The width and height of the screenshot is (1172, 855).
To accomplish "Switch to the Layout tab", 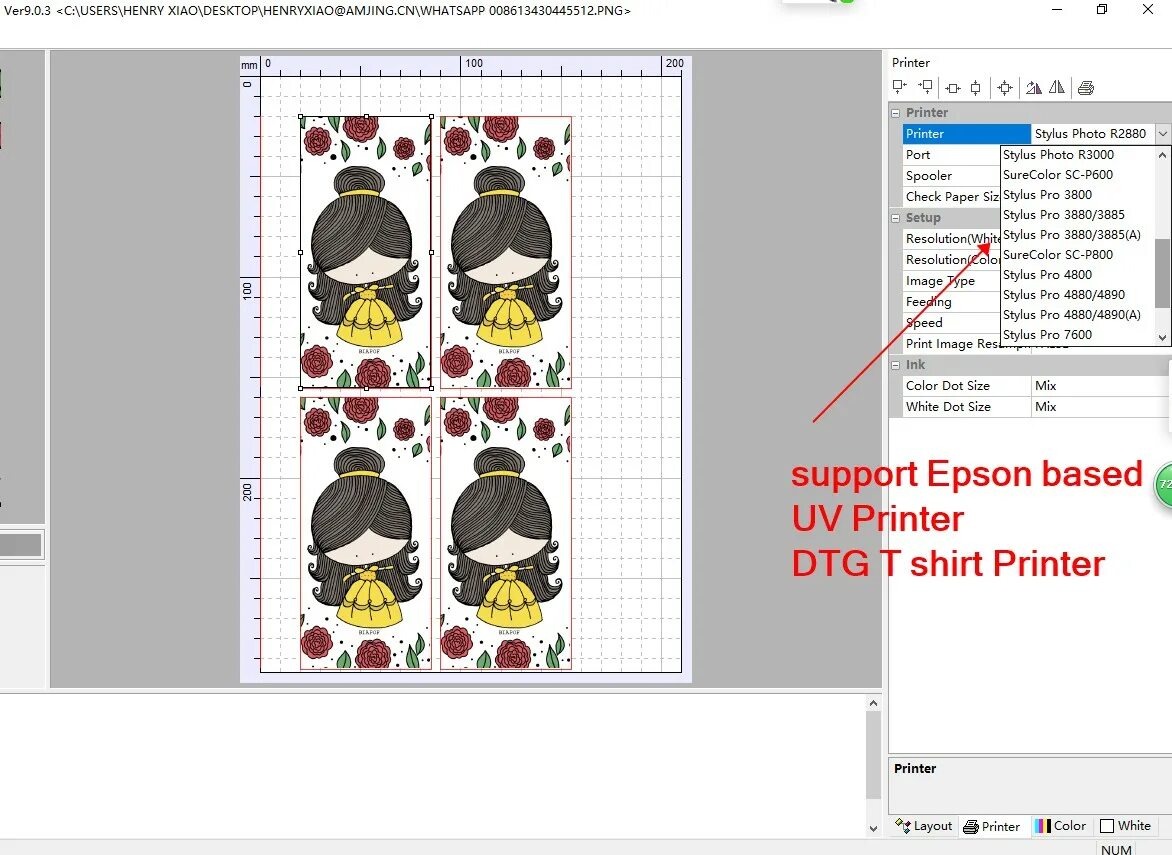I will click(924, 826).
